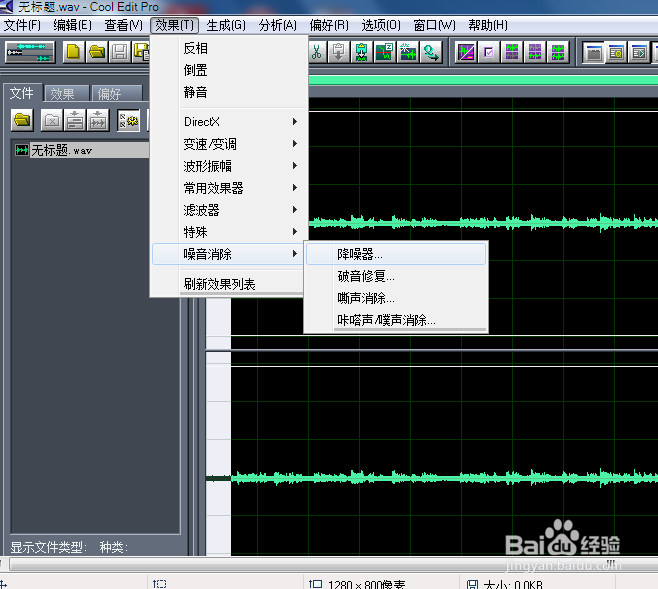Open the 偏好(R) menu
Image resolution: width=658 pixels, height=589 pixels.
(x=329, y=25)
